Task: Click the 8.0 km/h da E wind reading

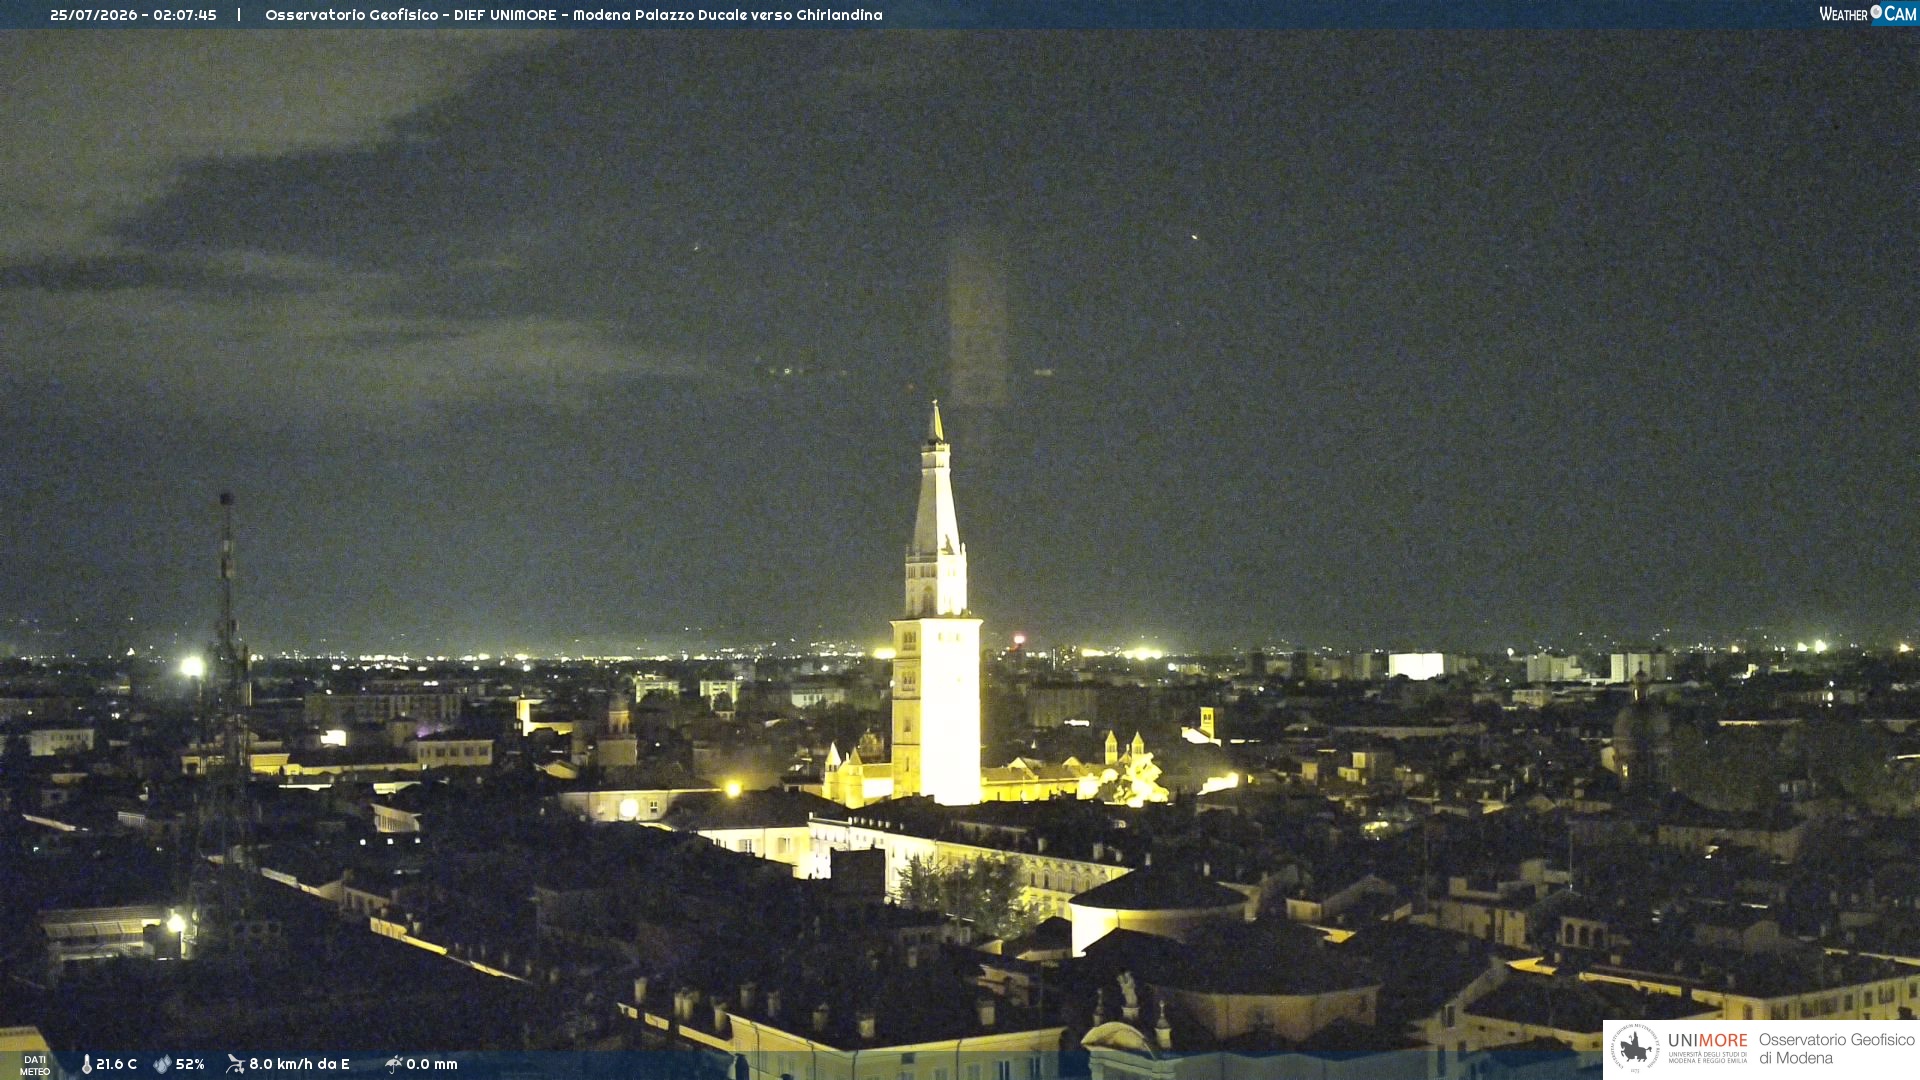Action: coord(299,1064)
